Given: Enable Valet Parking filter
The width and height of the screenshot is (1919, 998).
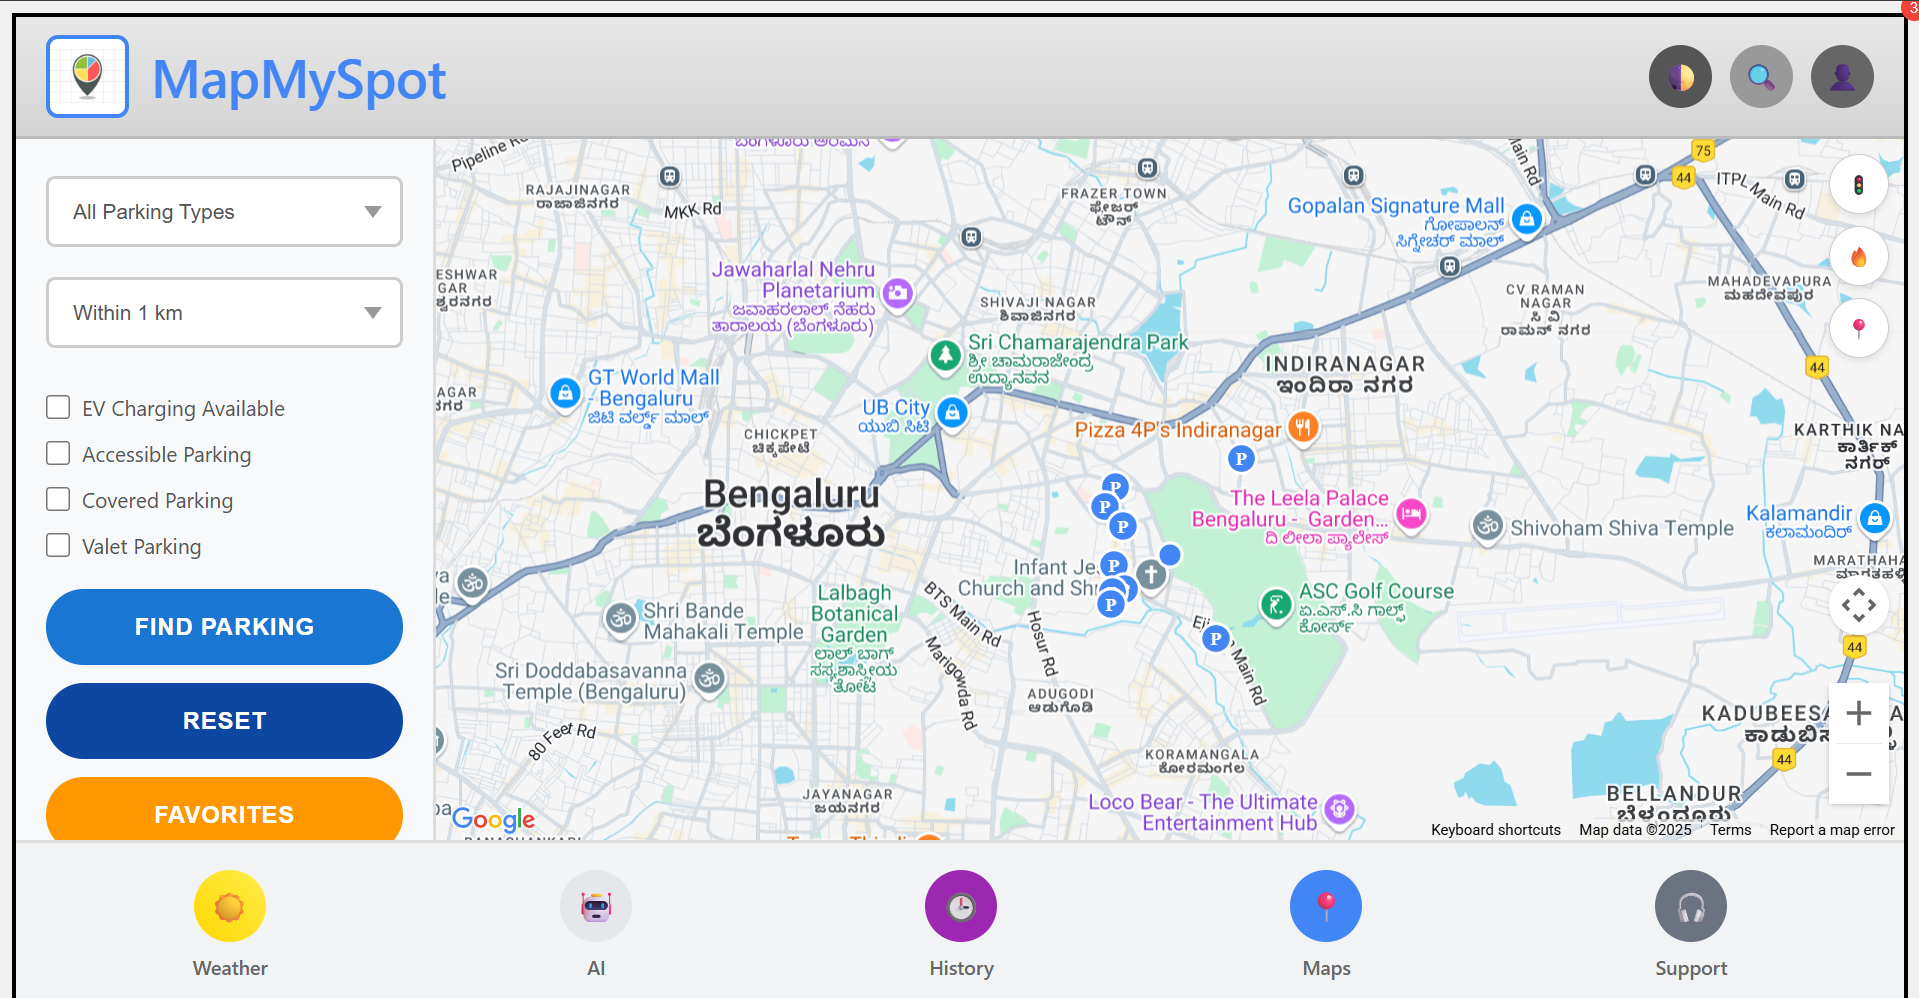Looking at the screenshot, I should (58, 545).
